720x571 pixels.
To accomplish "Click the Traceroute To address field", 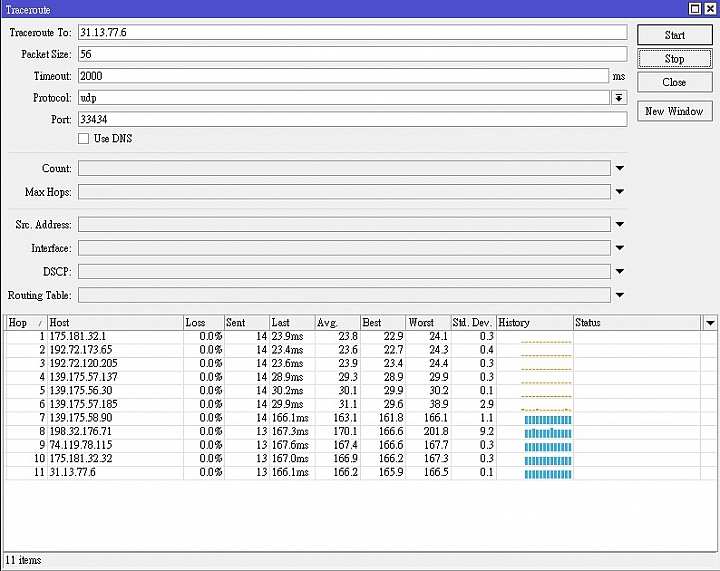I will [352, 32].
